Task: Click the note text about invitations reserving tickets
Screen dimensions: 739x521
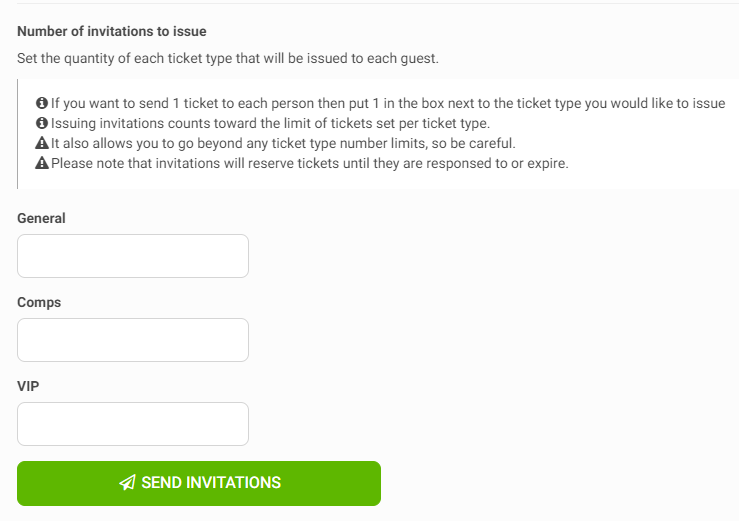Action: click(x=310, y=164)
